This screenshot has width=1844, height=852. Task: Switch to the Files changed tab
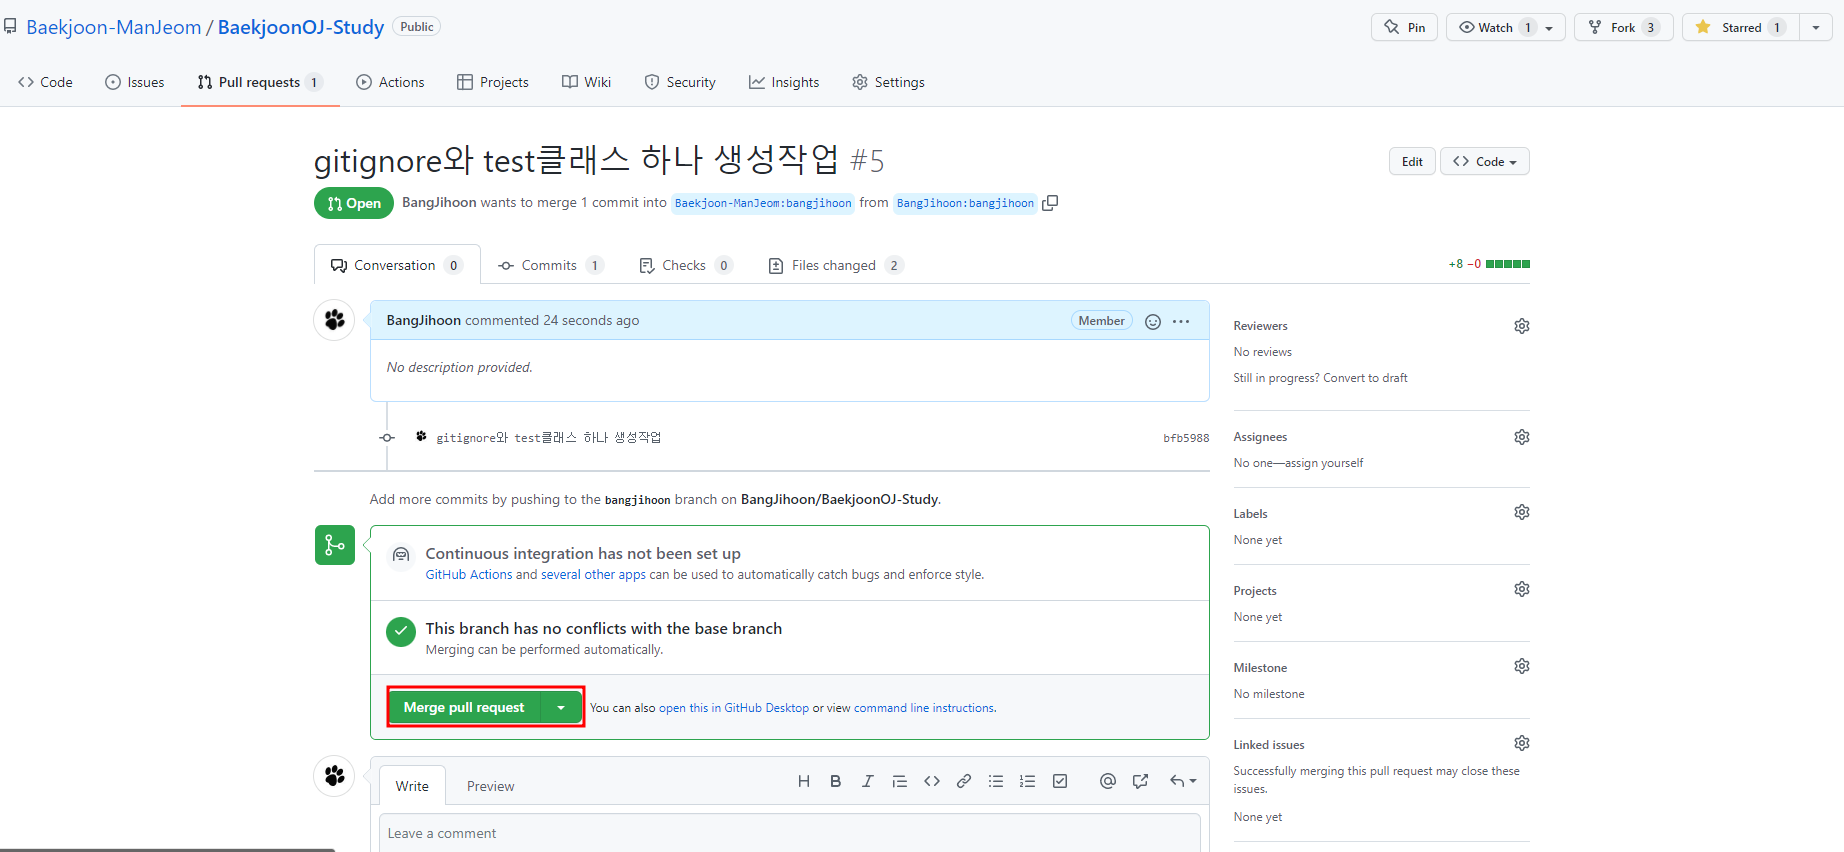click(835, 265)
